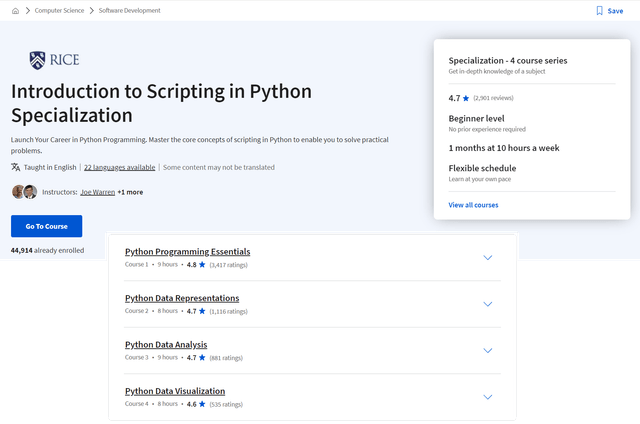This screenshot has width=640, height=424.
Task: Click the Rice University logo
Action: (54, 60)
